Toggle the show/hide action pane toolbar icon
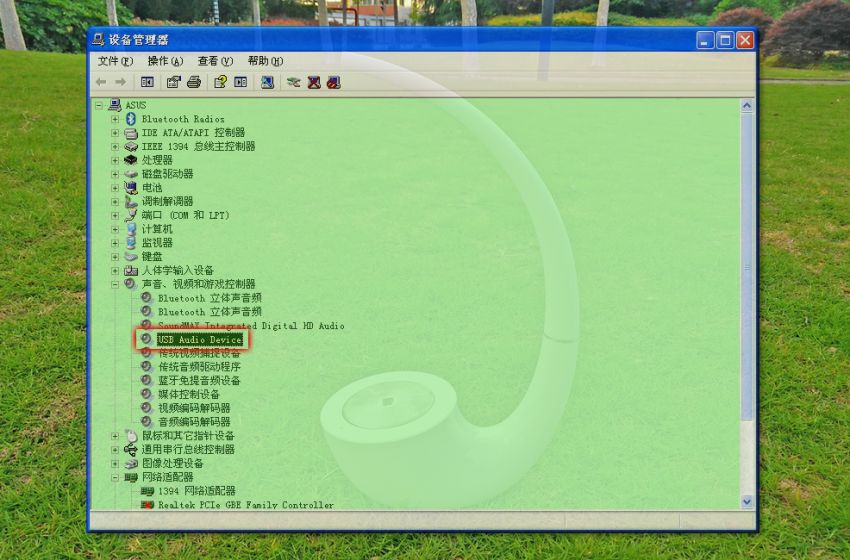The width and height of the screenshot is (850, 560). coord(241,82)
